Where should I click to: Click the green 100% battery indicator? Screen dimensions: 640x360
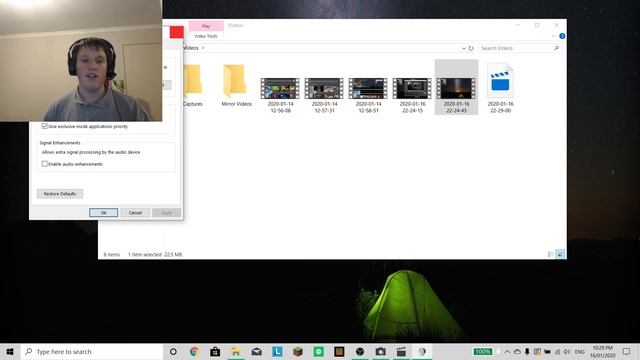483,351
